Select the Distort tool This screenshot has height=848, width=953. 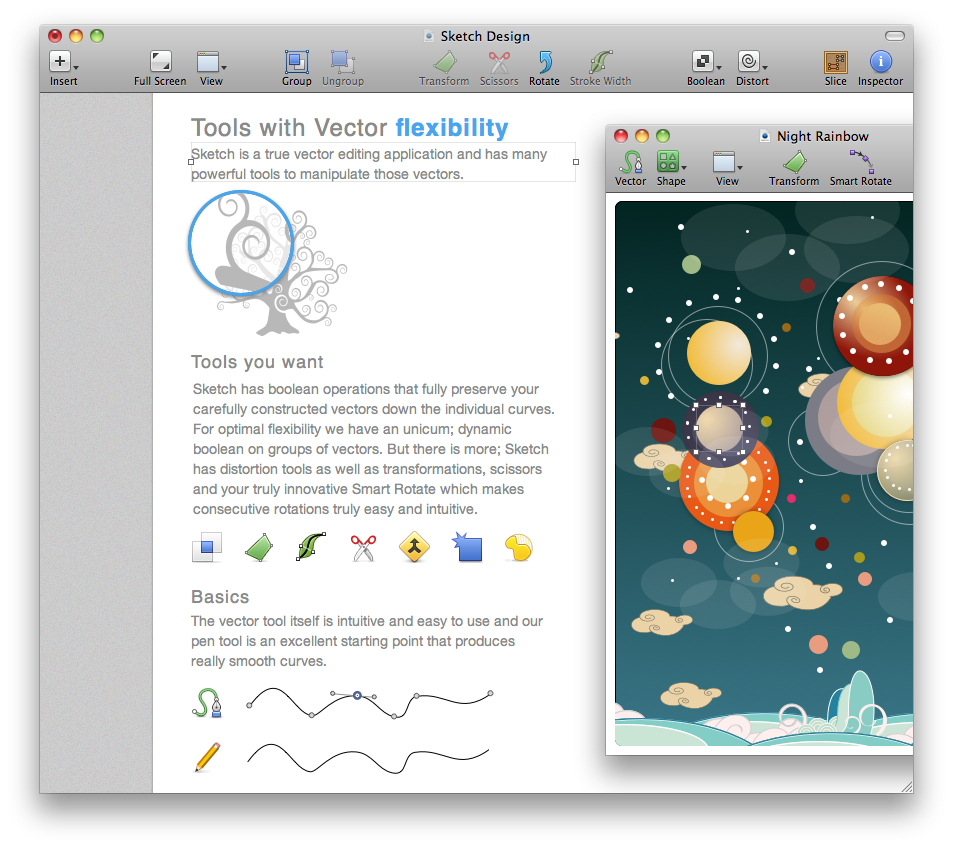tap(748, 62)
